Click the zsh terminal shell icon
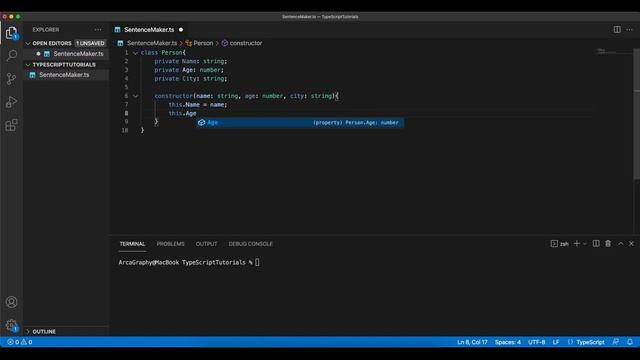 pyautogui.click(x=554, y=244)
